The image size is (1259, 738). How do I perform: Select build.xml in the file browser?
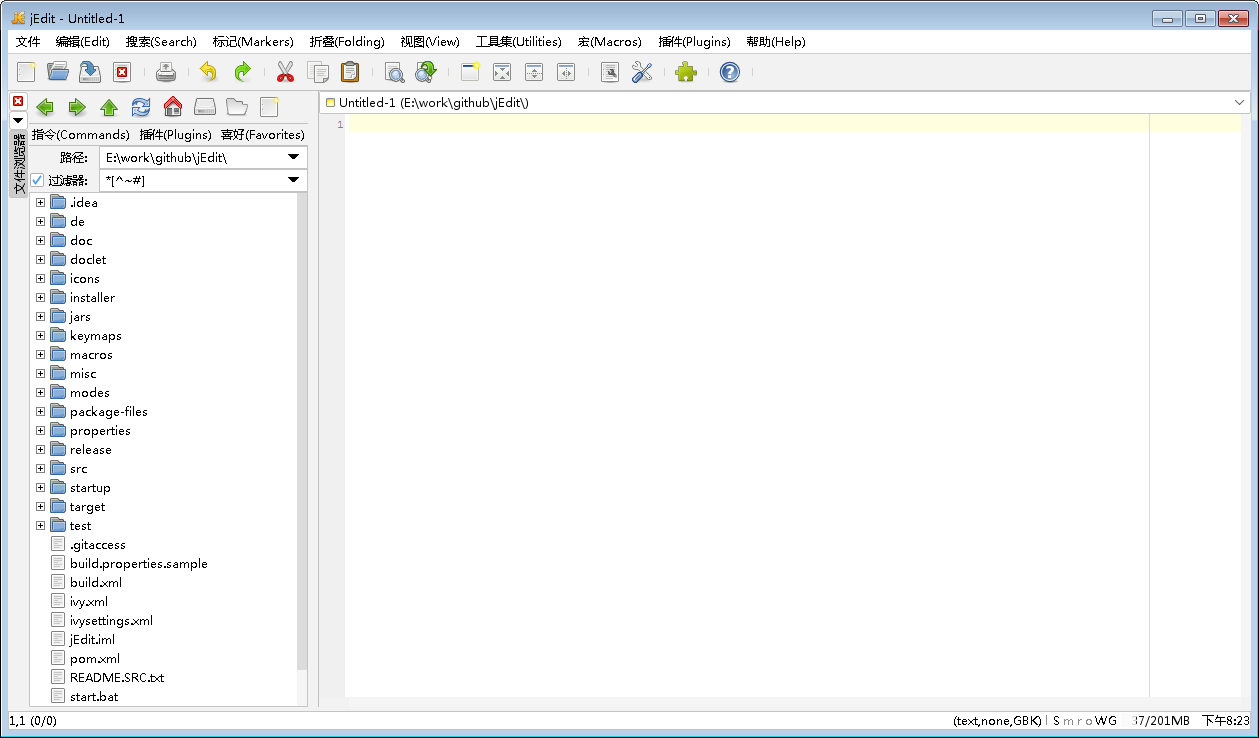89,582
